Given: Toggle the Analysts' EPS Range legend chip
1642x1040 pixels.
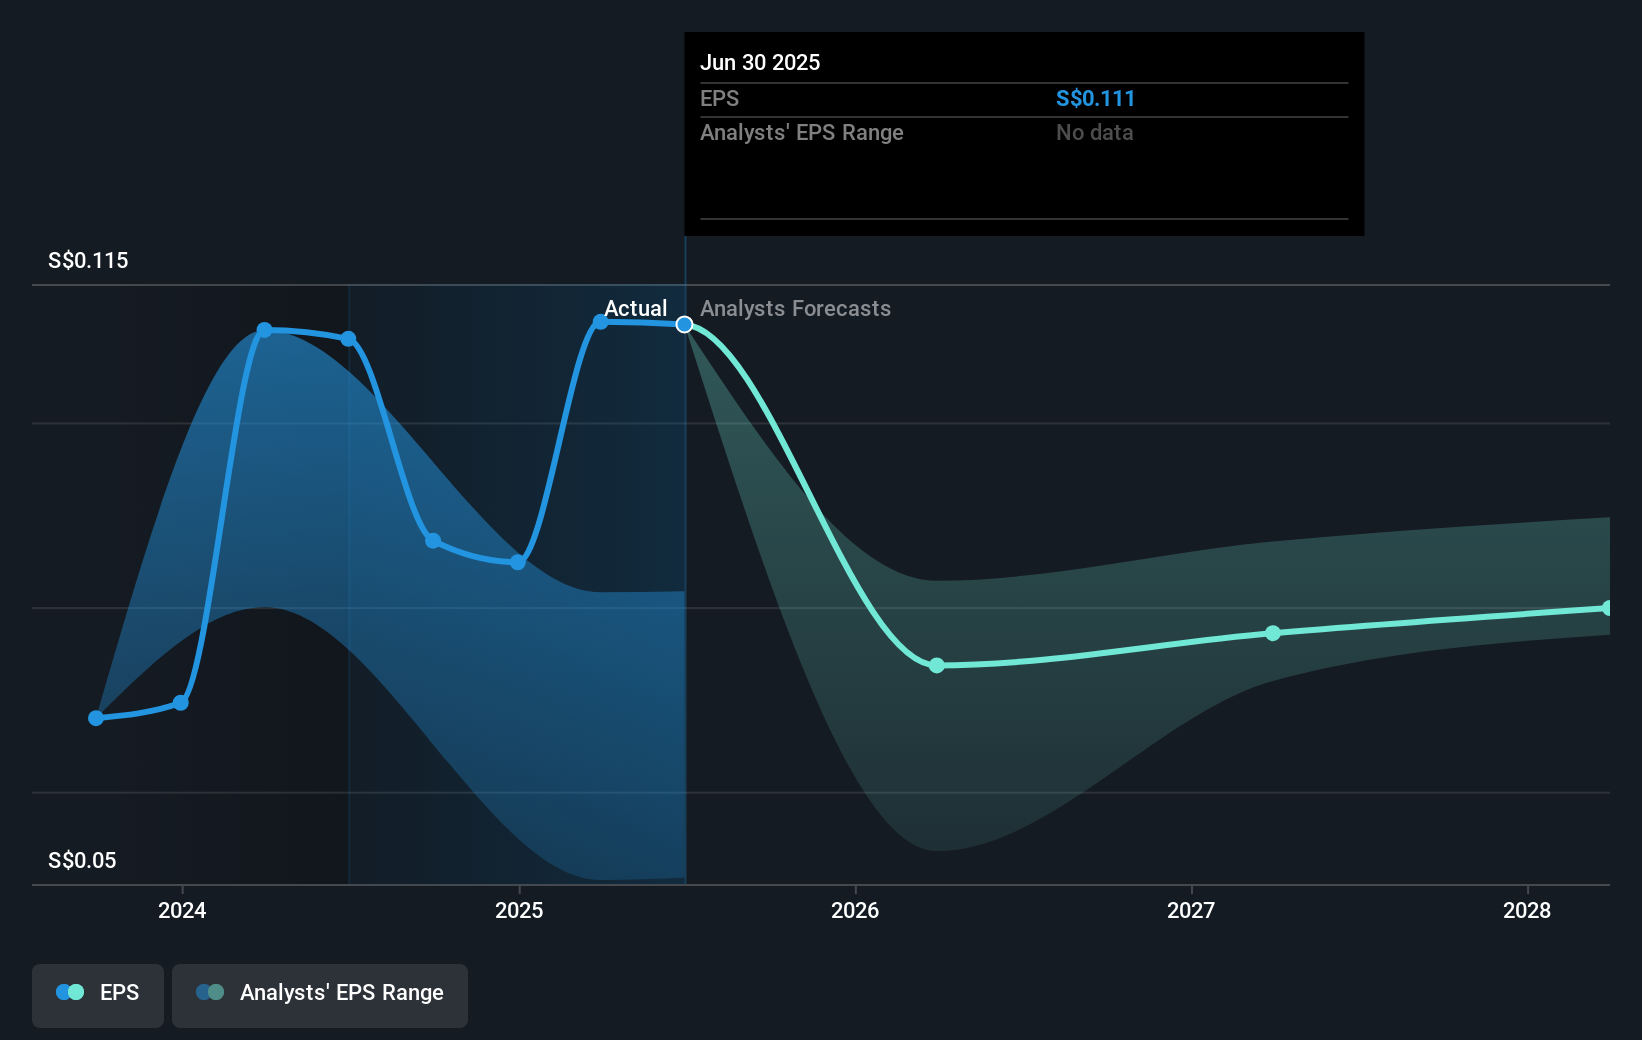Looking at the screenshot, I should point(319,994).
